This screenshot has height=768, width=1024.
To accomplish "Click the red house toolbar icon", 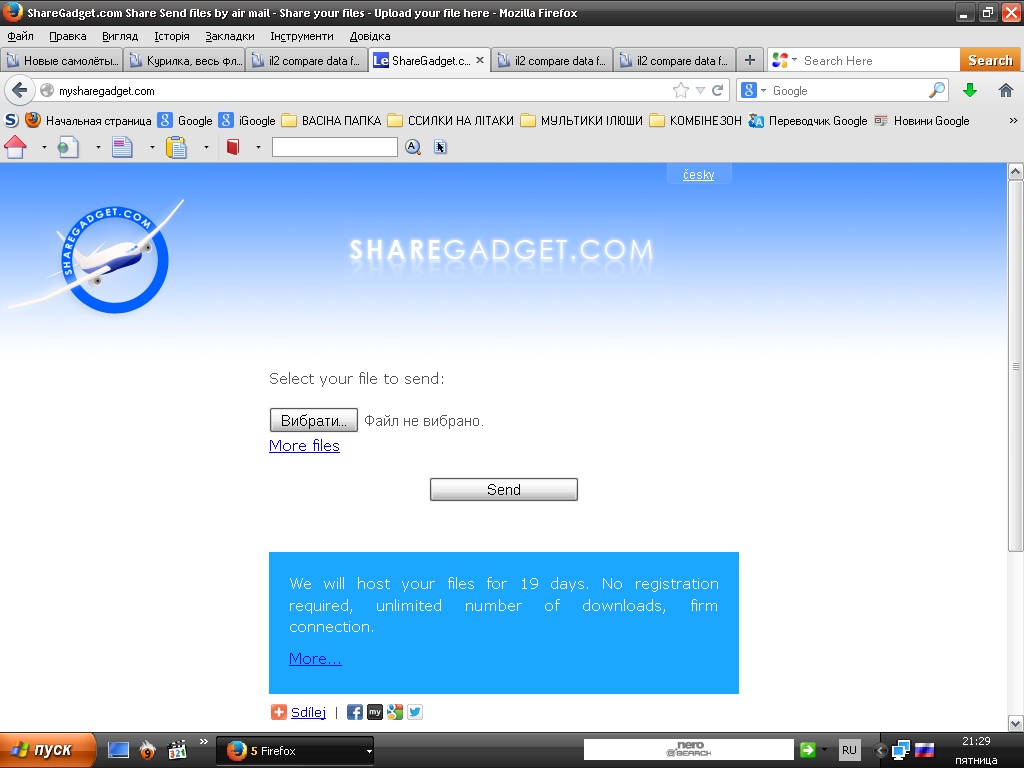I will (x=16, y=147).
